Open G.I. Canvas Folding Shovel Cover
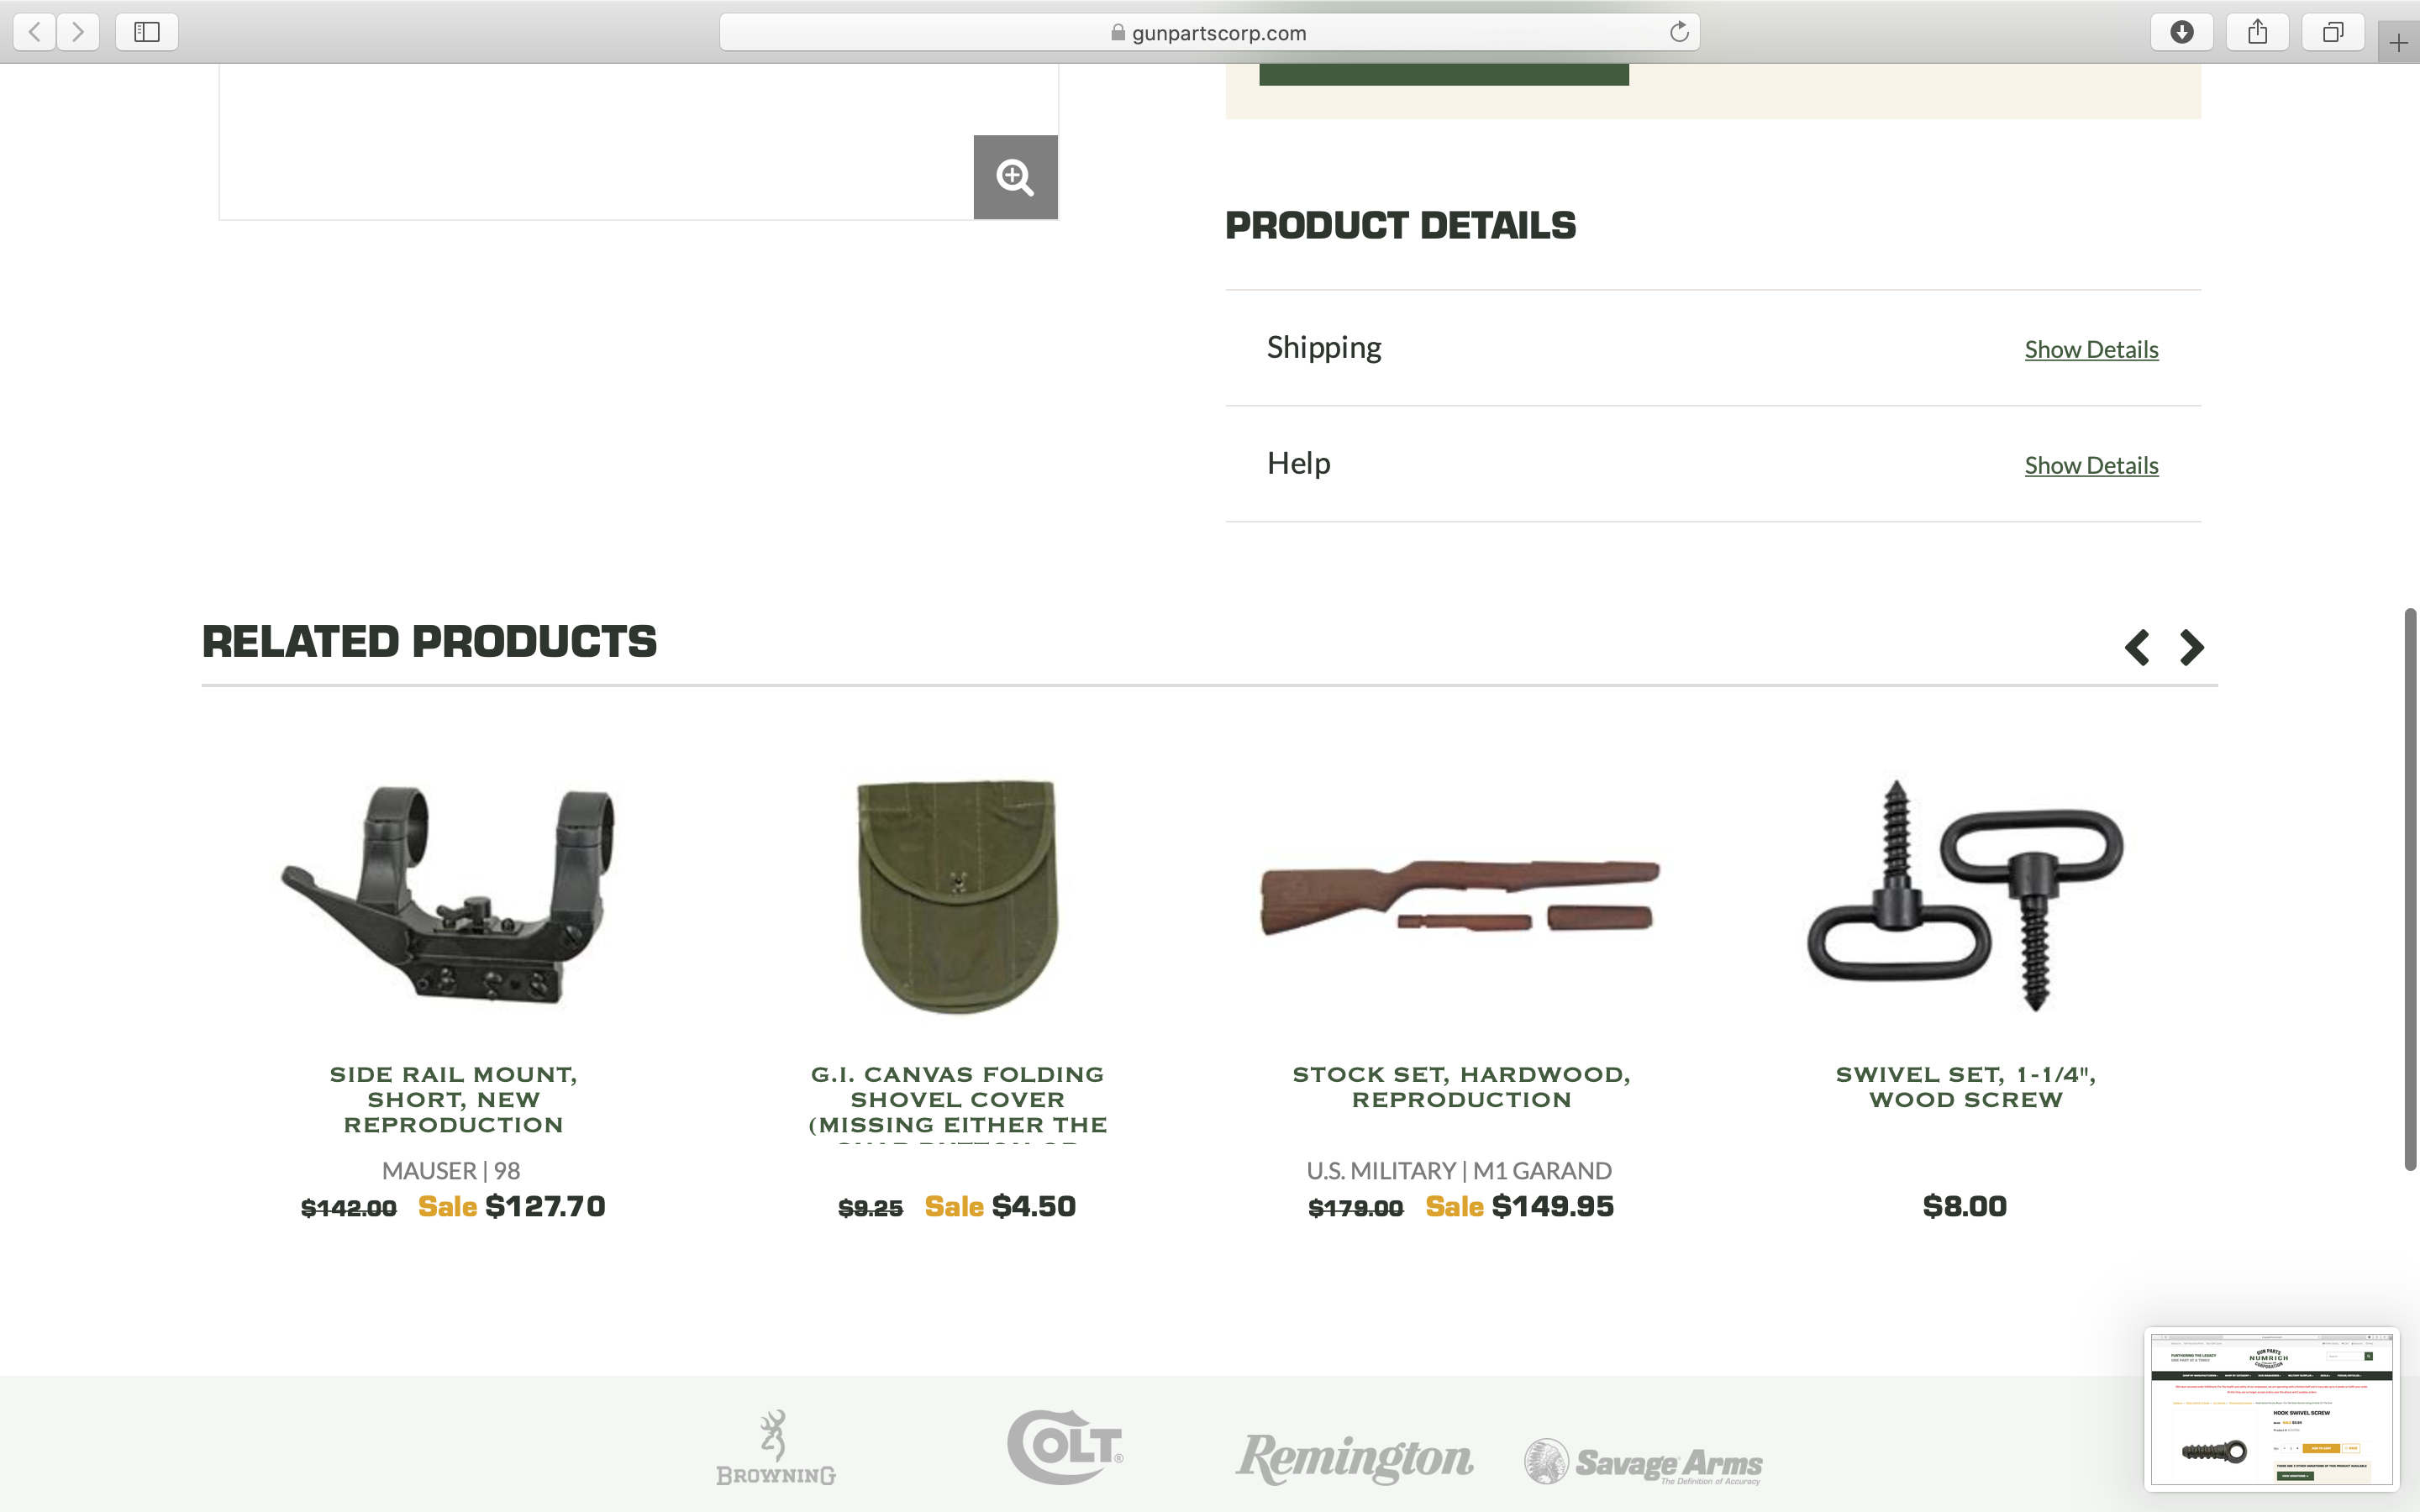This screenshot has width=2420, height=1512. tap(957, 1099)
